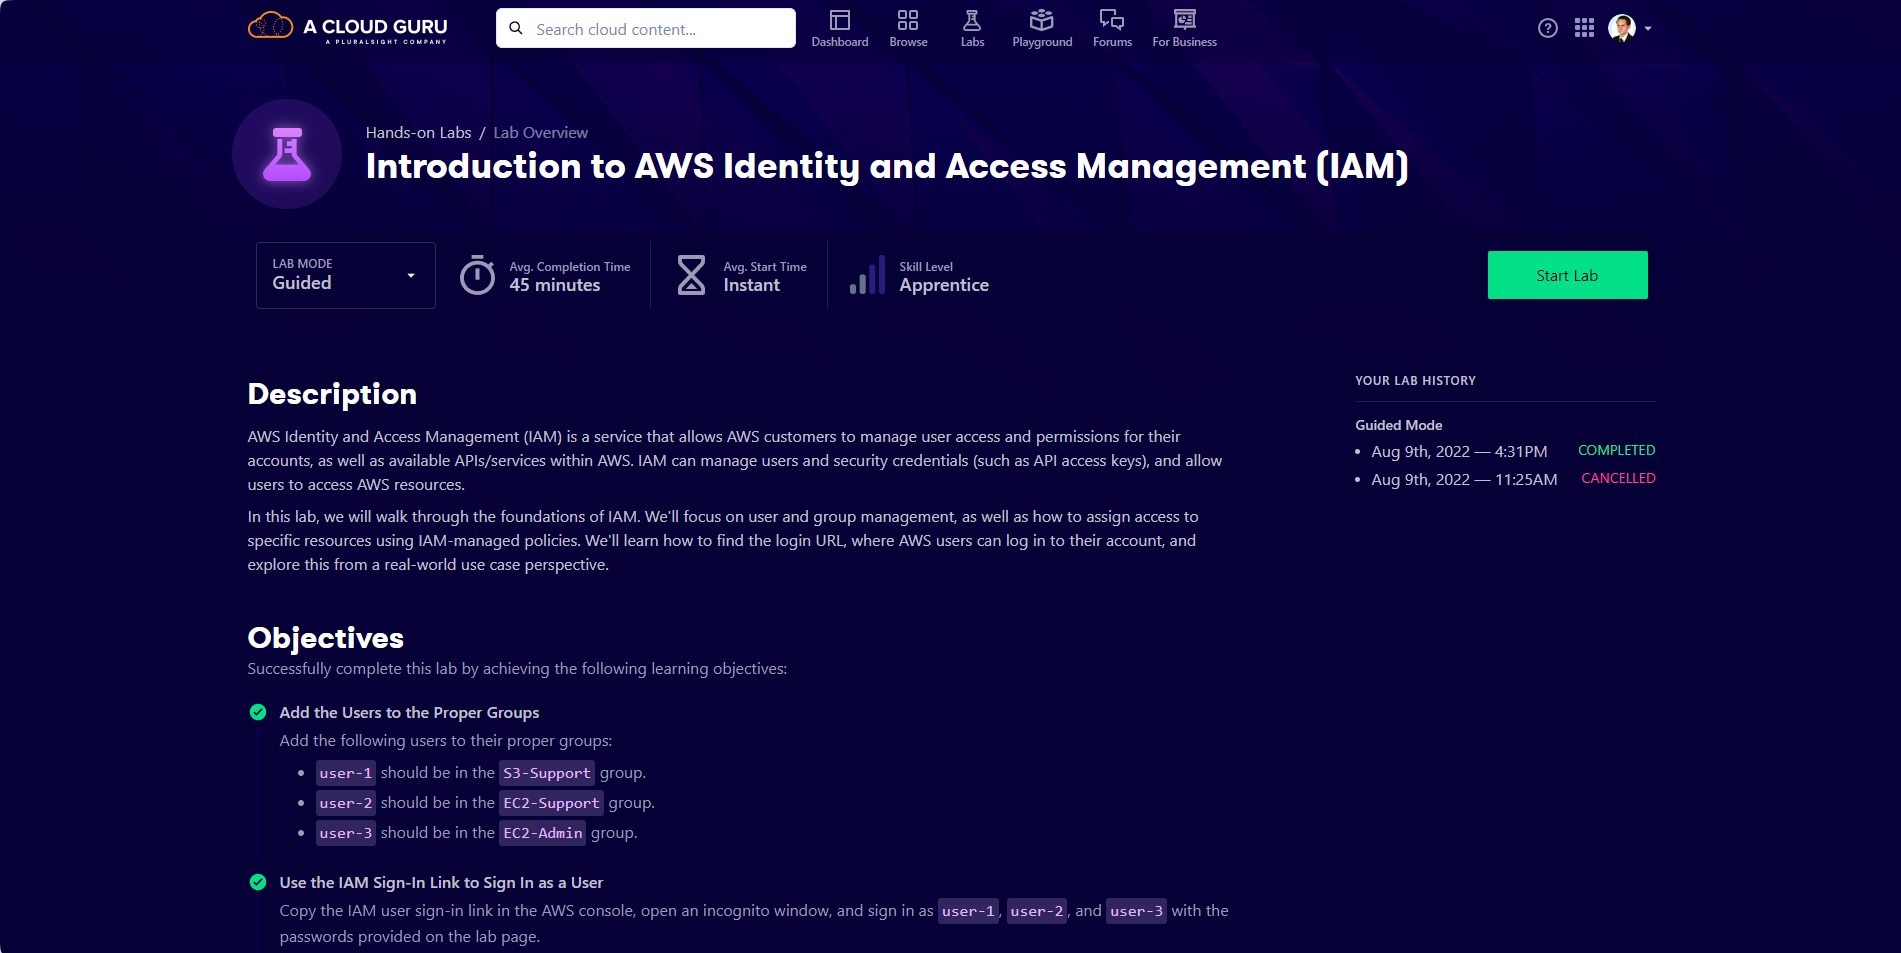Click the A Cloud Guru logo
The image size is (1901, 953).
(x=348, y=27)
